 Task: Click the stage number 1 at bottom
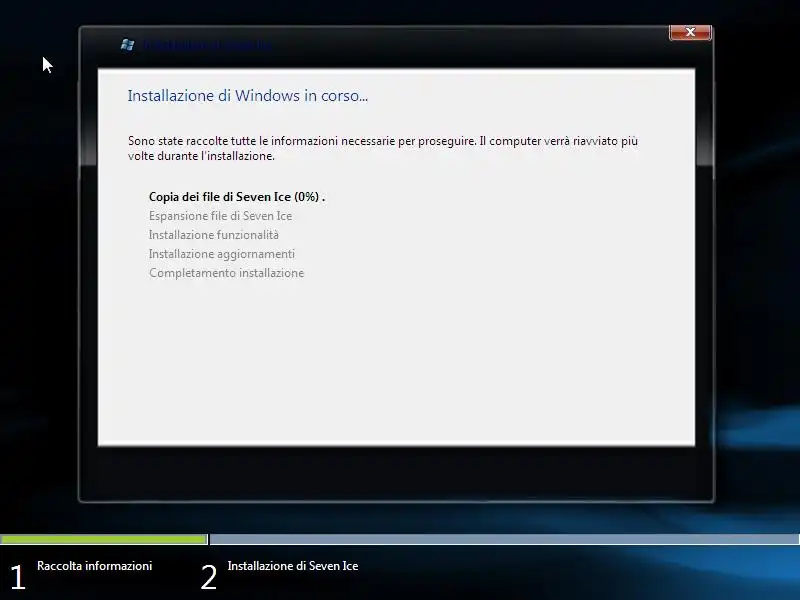18,578
